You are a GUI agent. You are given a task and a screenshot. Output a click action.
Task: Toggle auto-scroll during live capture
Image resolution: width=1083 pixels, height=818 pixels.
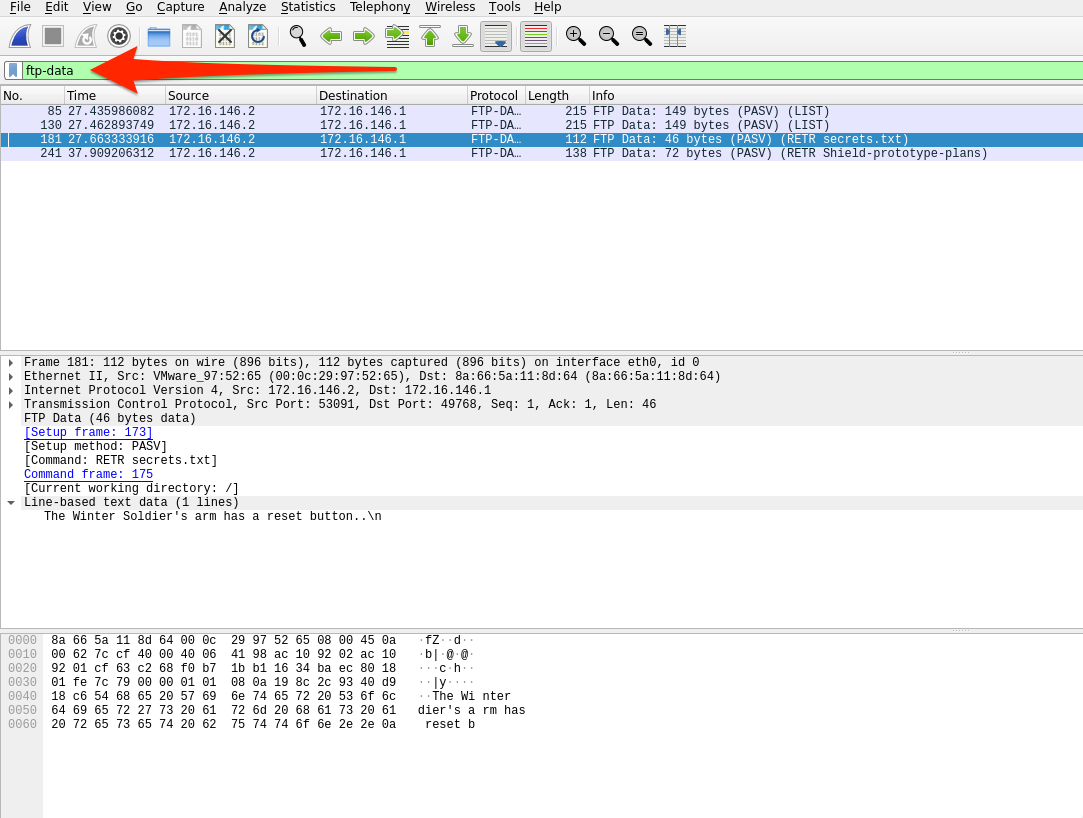(x=495, y=37)
